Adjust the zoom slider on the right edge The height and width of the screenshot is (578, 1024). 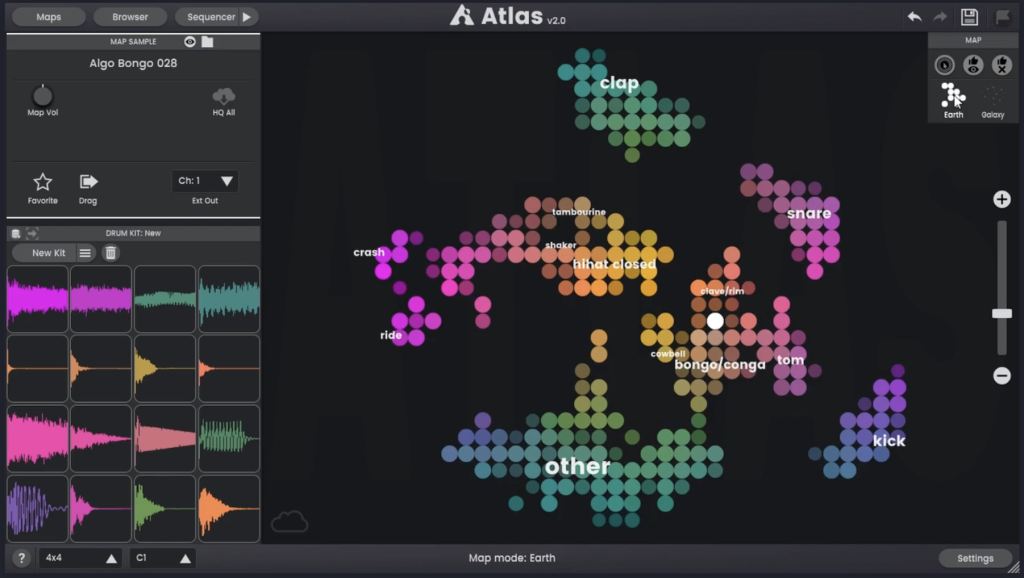(1002, 315)
